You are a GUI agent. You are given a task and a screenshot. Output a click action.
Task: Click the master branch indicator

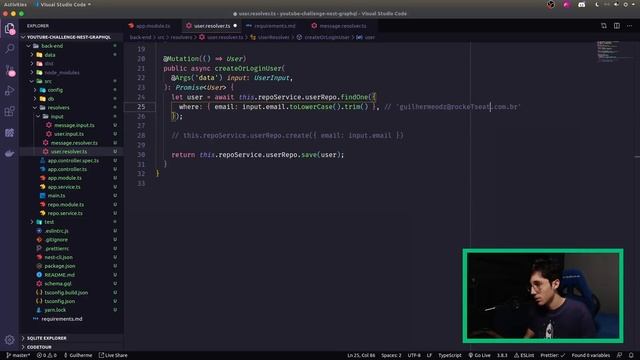[18, 356]
